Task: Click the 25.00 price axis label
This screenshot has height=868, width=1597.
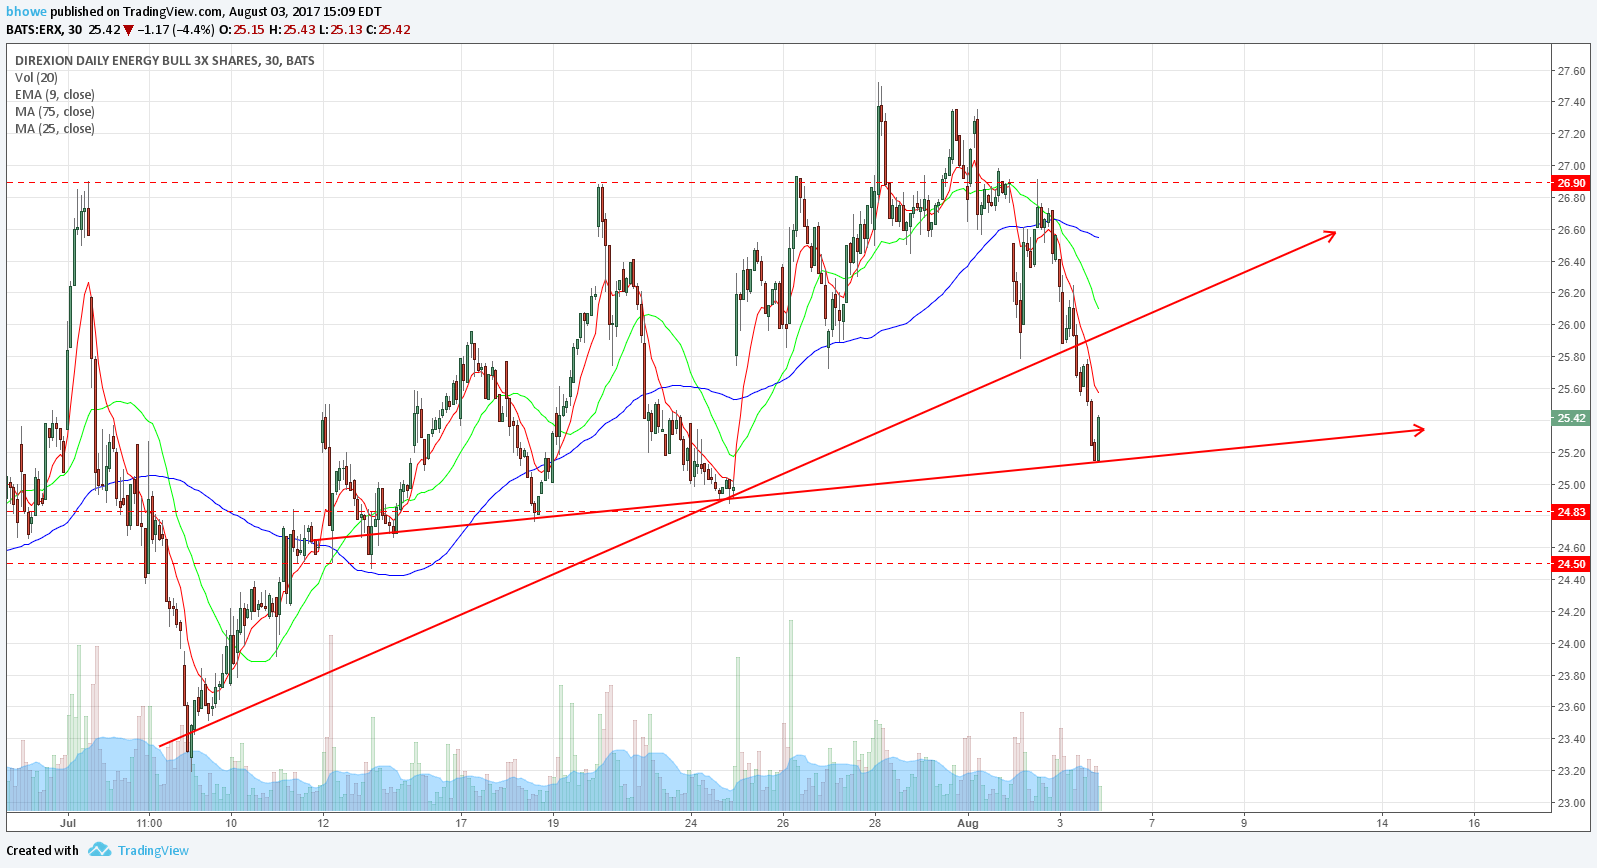Action: [x=1571, y=485]
